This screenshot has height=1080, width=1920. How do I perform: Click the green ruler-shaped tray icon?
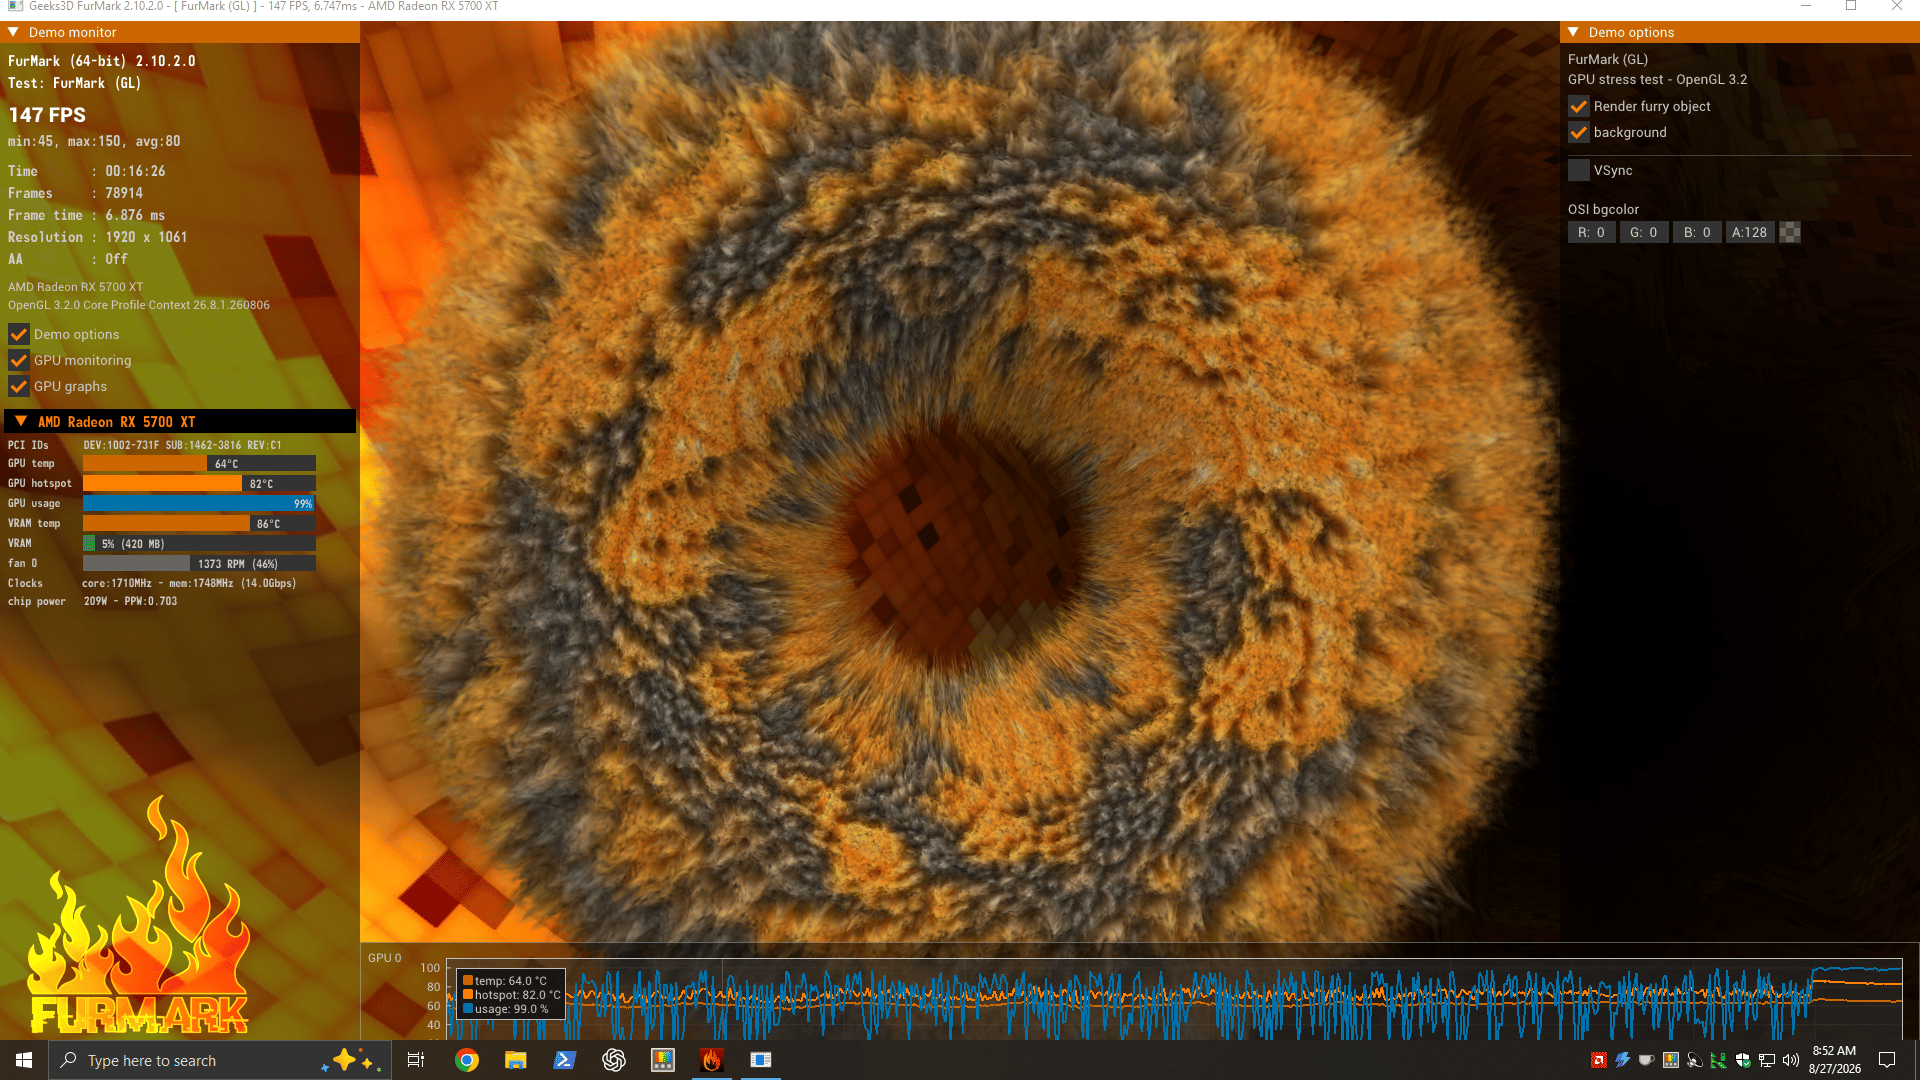pyautogui.click(x=1718, y=1060)
